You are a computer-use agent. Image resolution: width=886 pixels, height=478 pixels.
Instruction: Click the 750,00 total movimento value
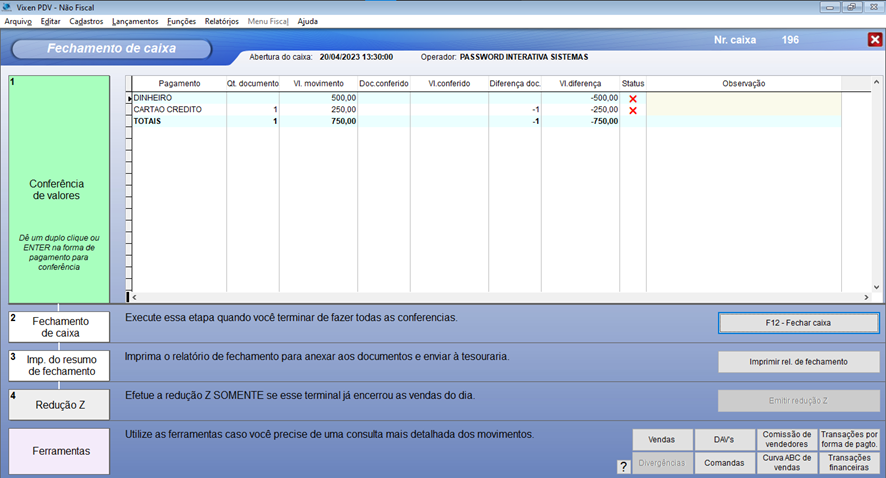coord(344,121)
